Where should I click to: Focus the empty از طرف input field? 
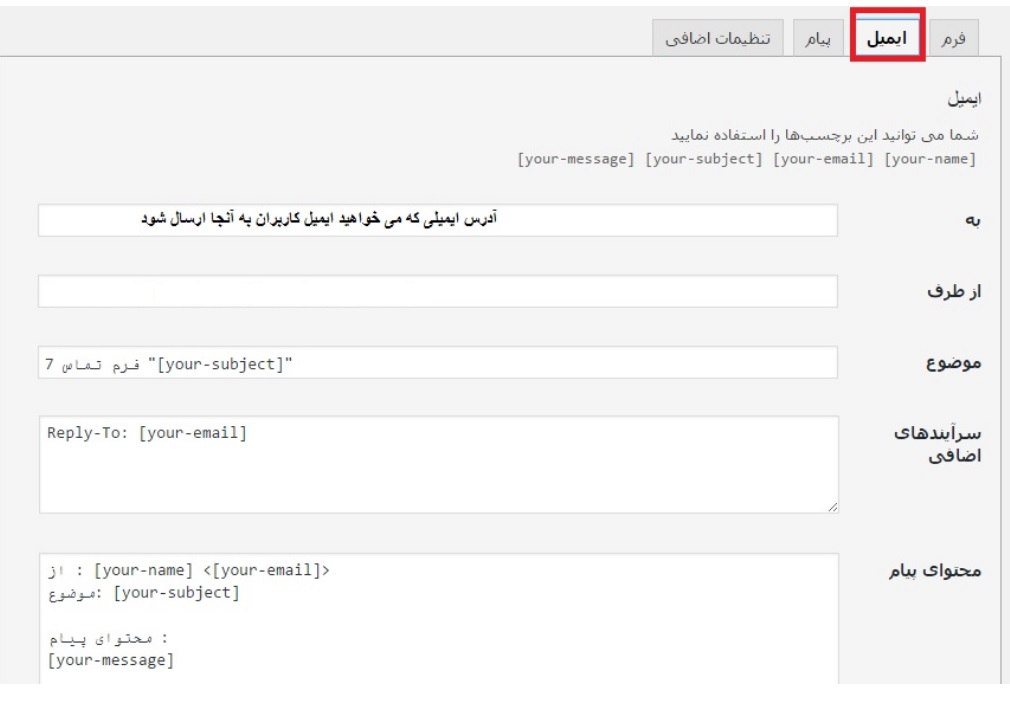click(x=437, y=291)
